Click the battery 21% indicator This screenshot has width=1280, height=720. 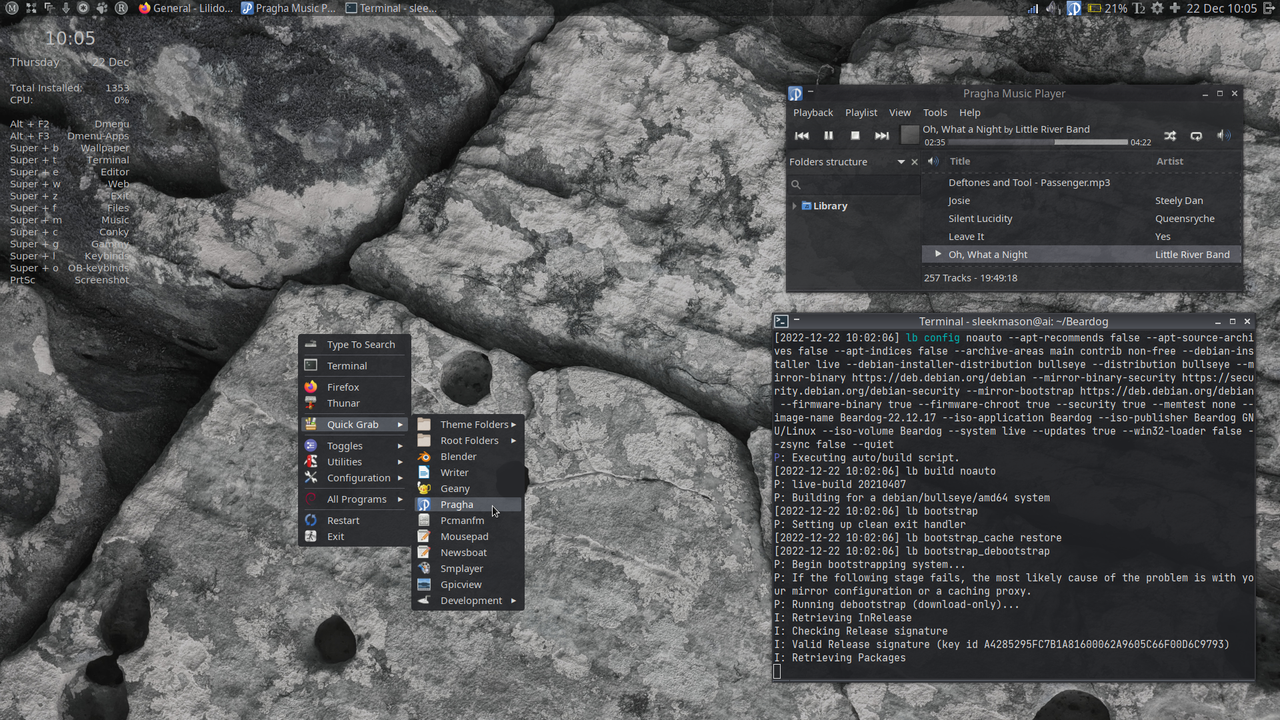[x=1108, y=8]
